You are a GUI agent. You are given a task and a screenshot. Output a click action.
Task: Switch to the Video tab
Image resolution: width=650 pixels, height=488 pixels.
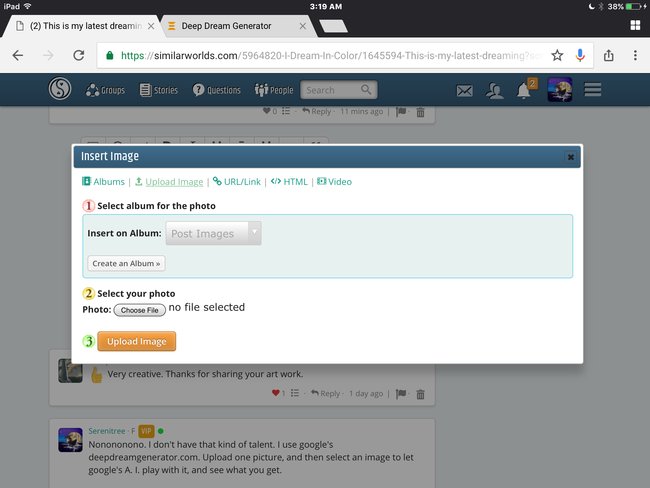(334, 182)
